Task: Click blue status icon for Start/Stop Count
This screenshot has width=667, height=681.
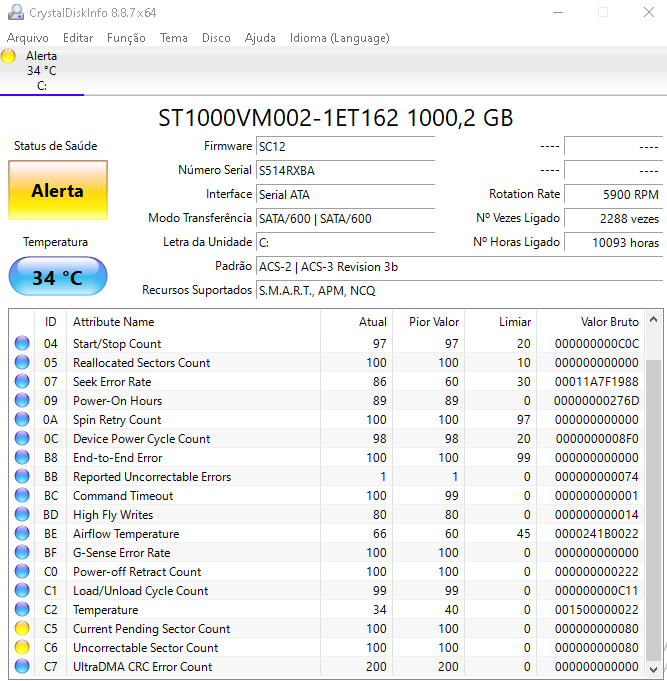Action: click(22, 343)
